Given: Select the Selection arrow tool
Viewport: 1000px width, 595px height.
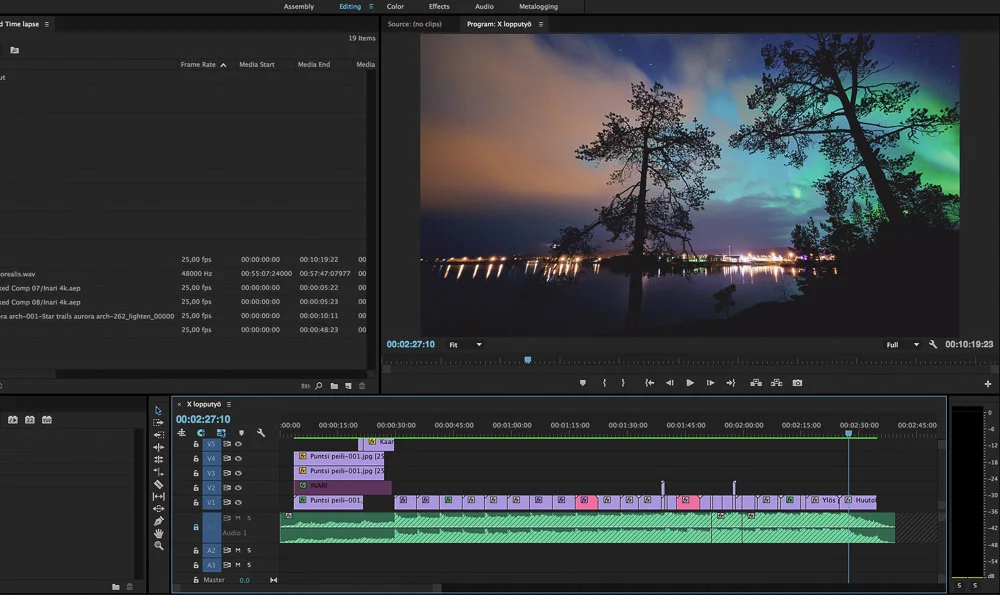Looking at the screenshot, I should tap(158, 410).
